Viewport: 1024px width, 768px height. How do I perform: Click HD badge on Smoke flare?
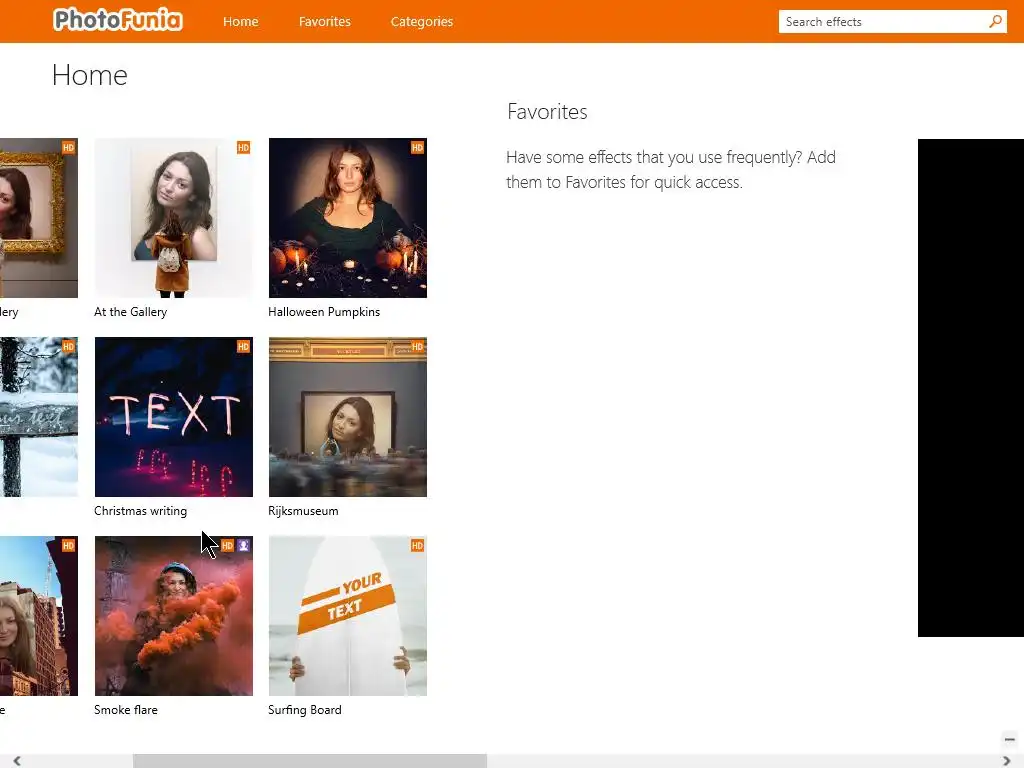pyautogui.click(x=227, y=545)
